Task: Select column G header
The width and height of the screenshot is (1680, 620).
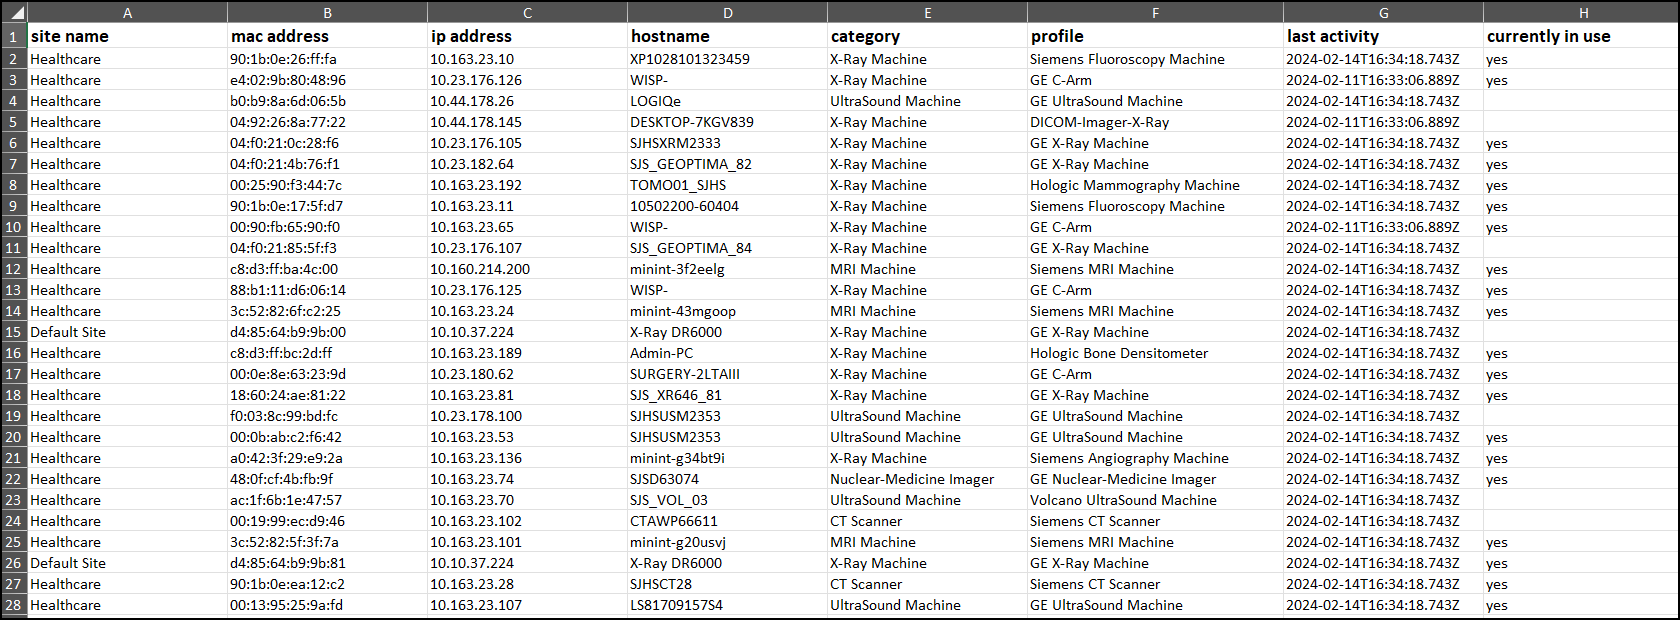Action: pos(1384,13)
